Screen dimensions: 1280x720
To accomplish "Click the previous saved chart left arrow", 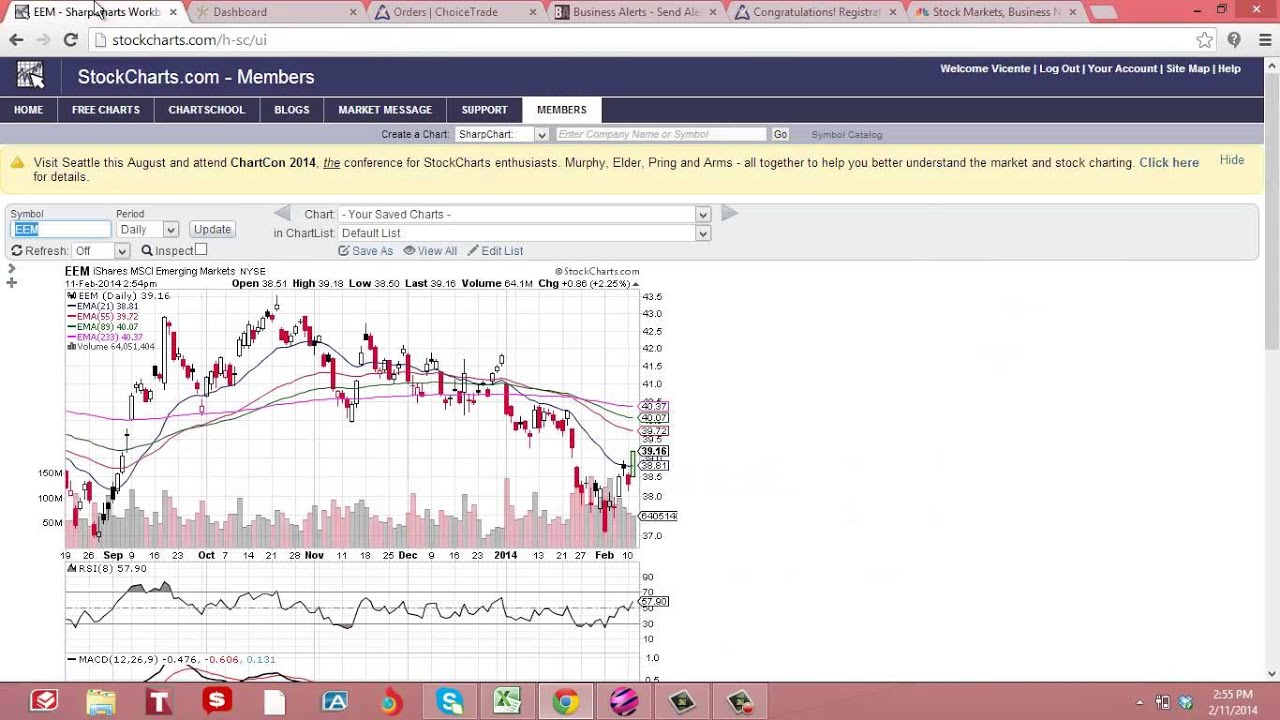I will click(282, 213).
